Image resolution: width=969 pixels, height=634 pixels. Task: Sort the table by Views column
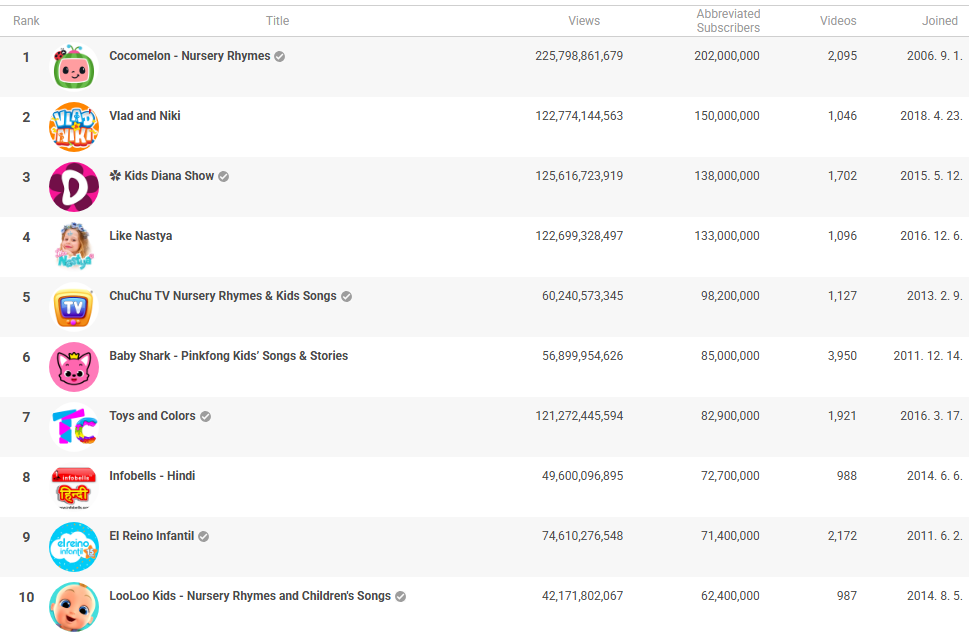click(x=584, y=21)
